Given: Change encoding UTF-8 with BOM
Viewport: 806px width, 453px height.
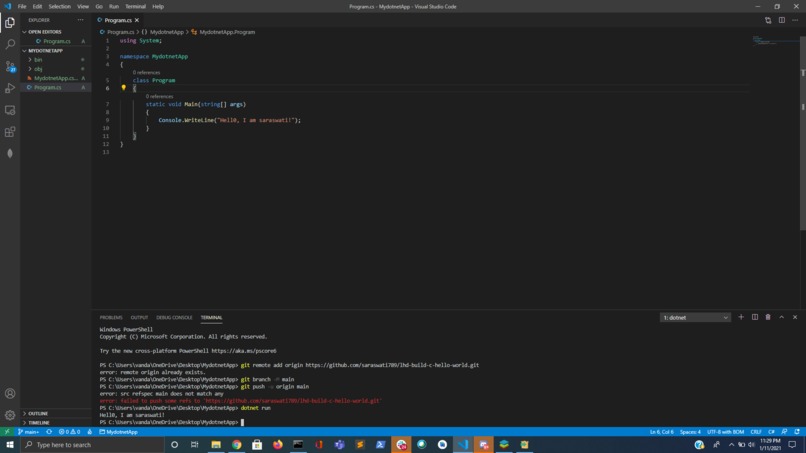Looking at the screenshot, I should coord(725,432).
